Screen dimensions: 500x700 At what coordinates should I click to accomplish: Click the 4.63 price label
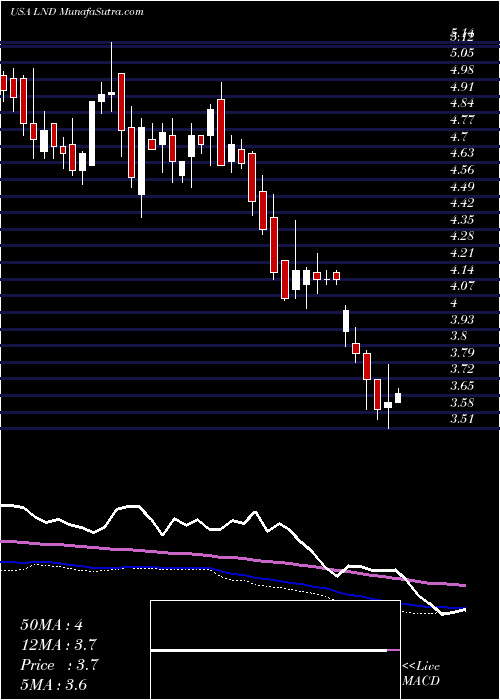click(462, 153)
